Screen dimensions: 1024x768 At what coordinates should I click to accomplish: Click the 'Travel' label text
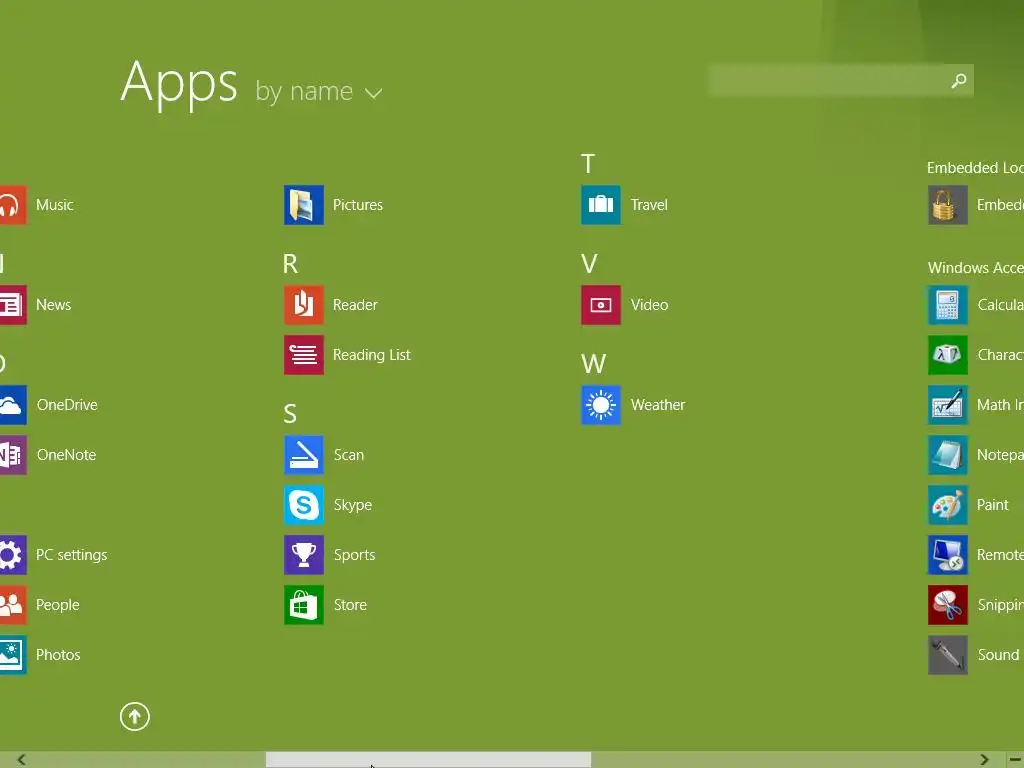coord(649,205)
